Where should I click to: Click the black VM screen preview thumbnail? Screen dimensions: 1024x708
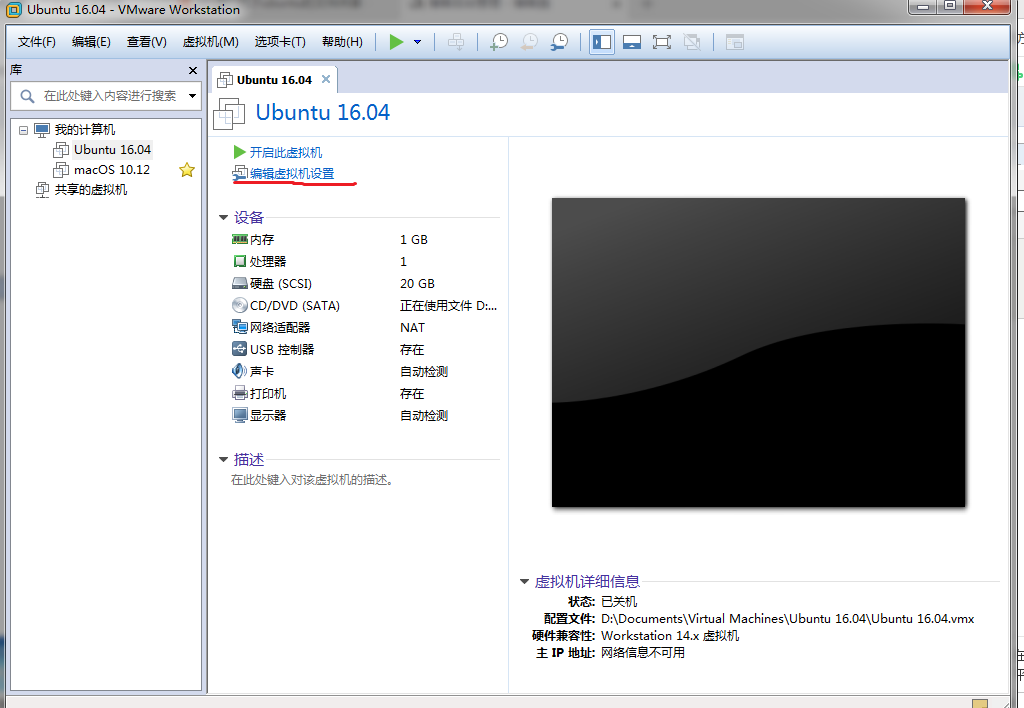coord(758,353)
